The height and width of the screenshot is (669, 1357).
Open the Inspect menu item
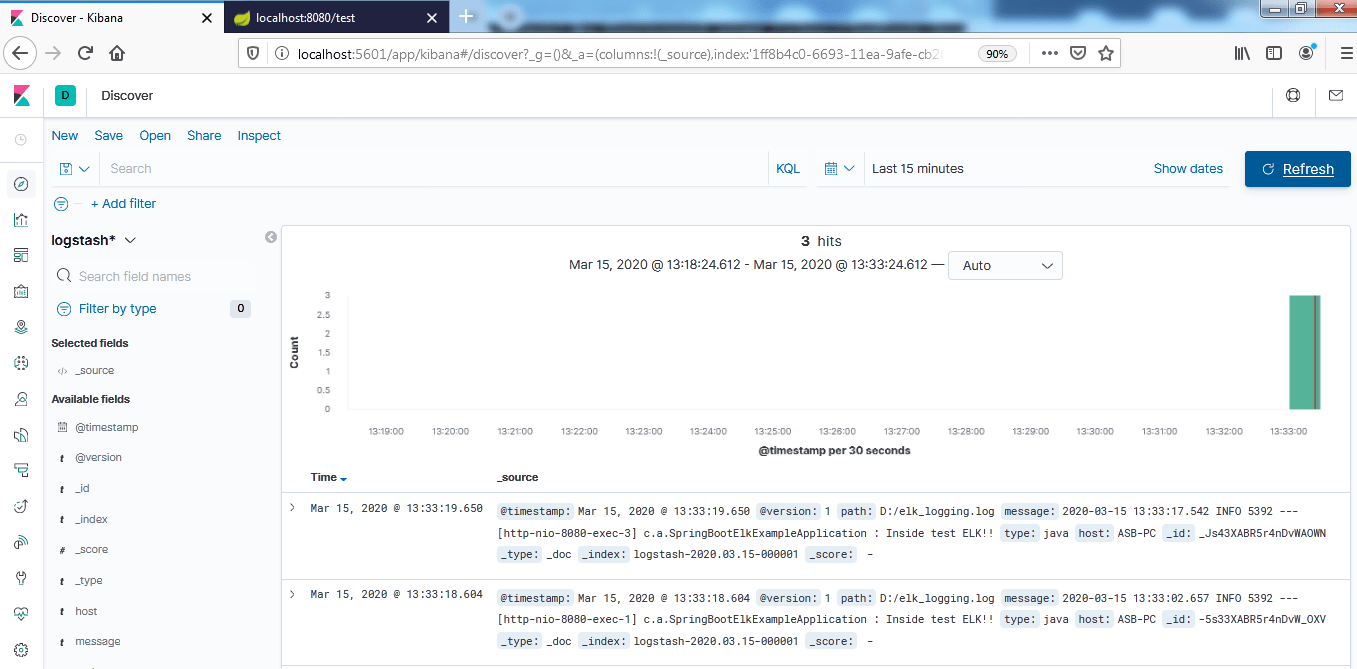tap(259, 135)
